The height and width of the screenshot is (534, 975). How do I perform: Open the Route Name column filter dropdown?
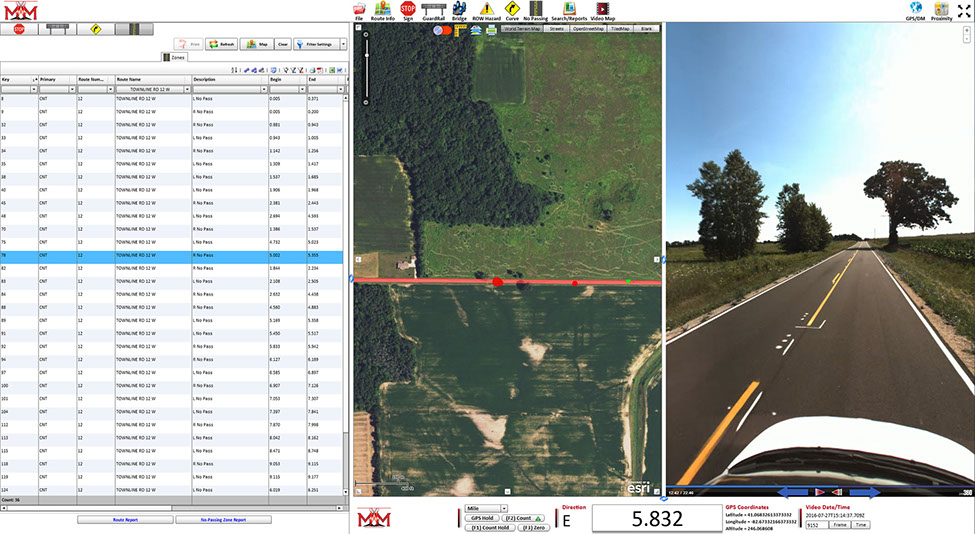[186, 89]
